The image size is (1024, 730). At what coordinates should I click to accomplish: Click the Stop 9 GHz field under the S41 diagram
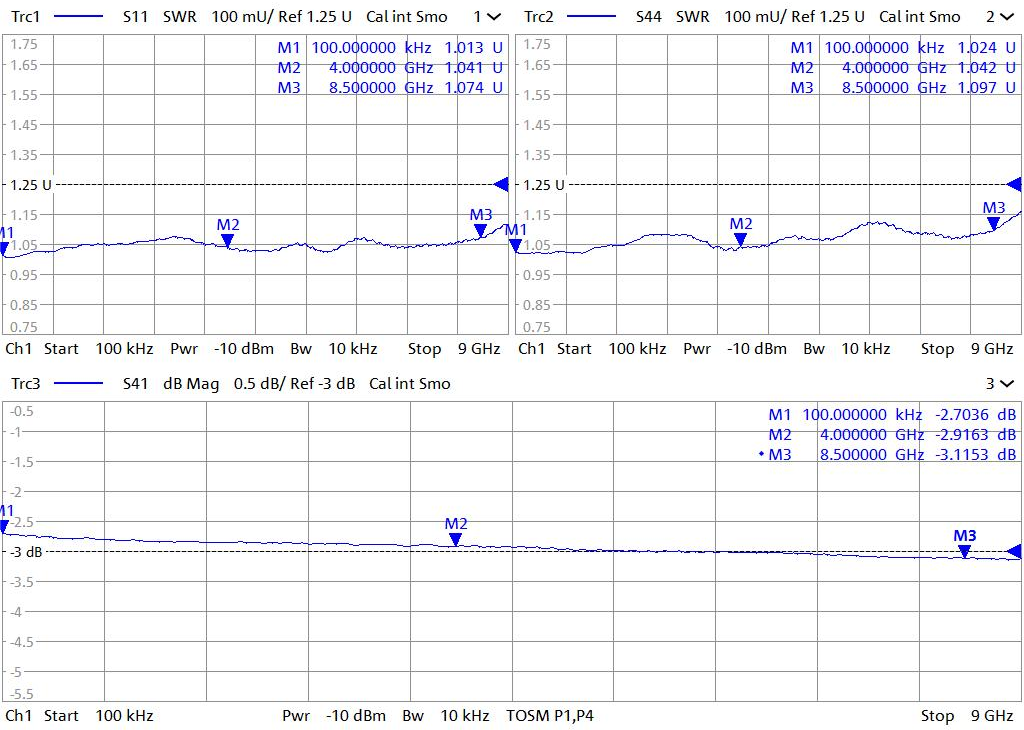[967, 715]
